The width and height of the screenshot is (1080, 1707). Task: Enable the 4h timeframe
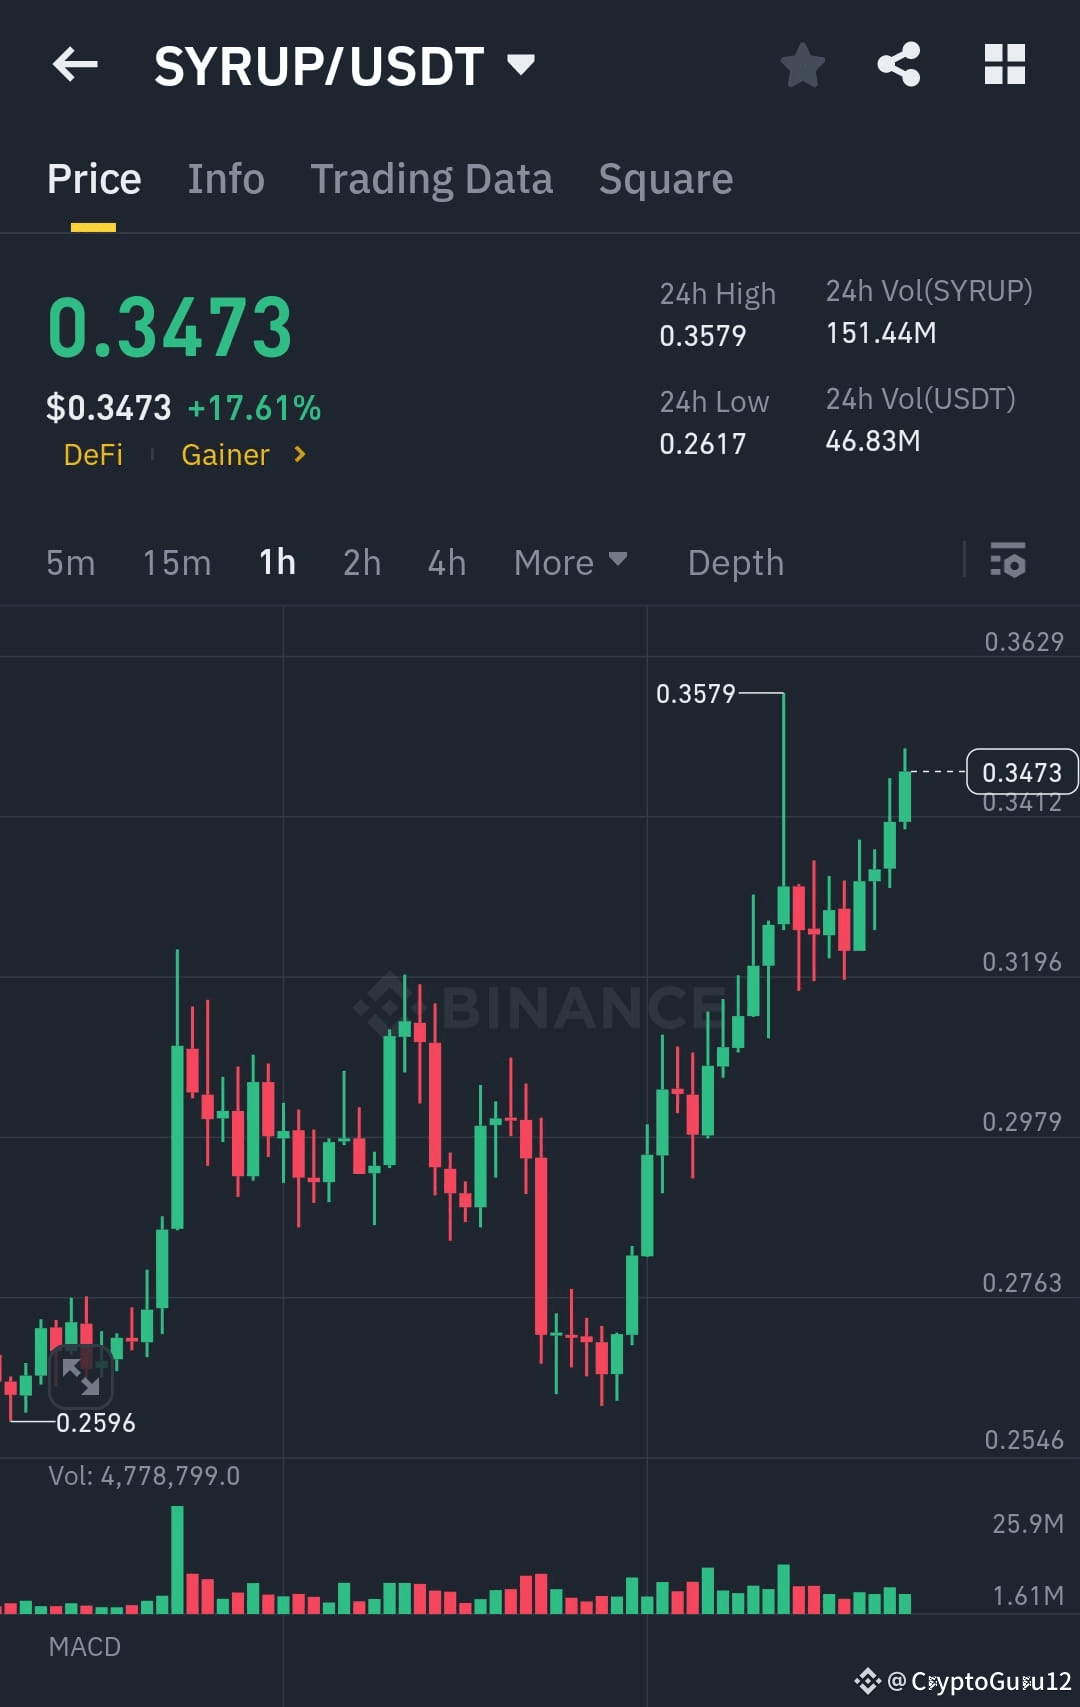(x=446, y=562)
